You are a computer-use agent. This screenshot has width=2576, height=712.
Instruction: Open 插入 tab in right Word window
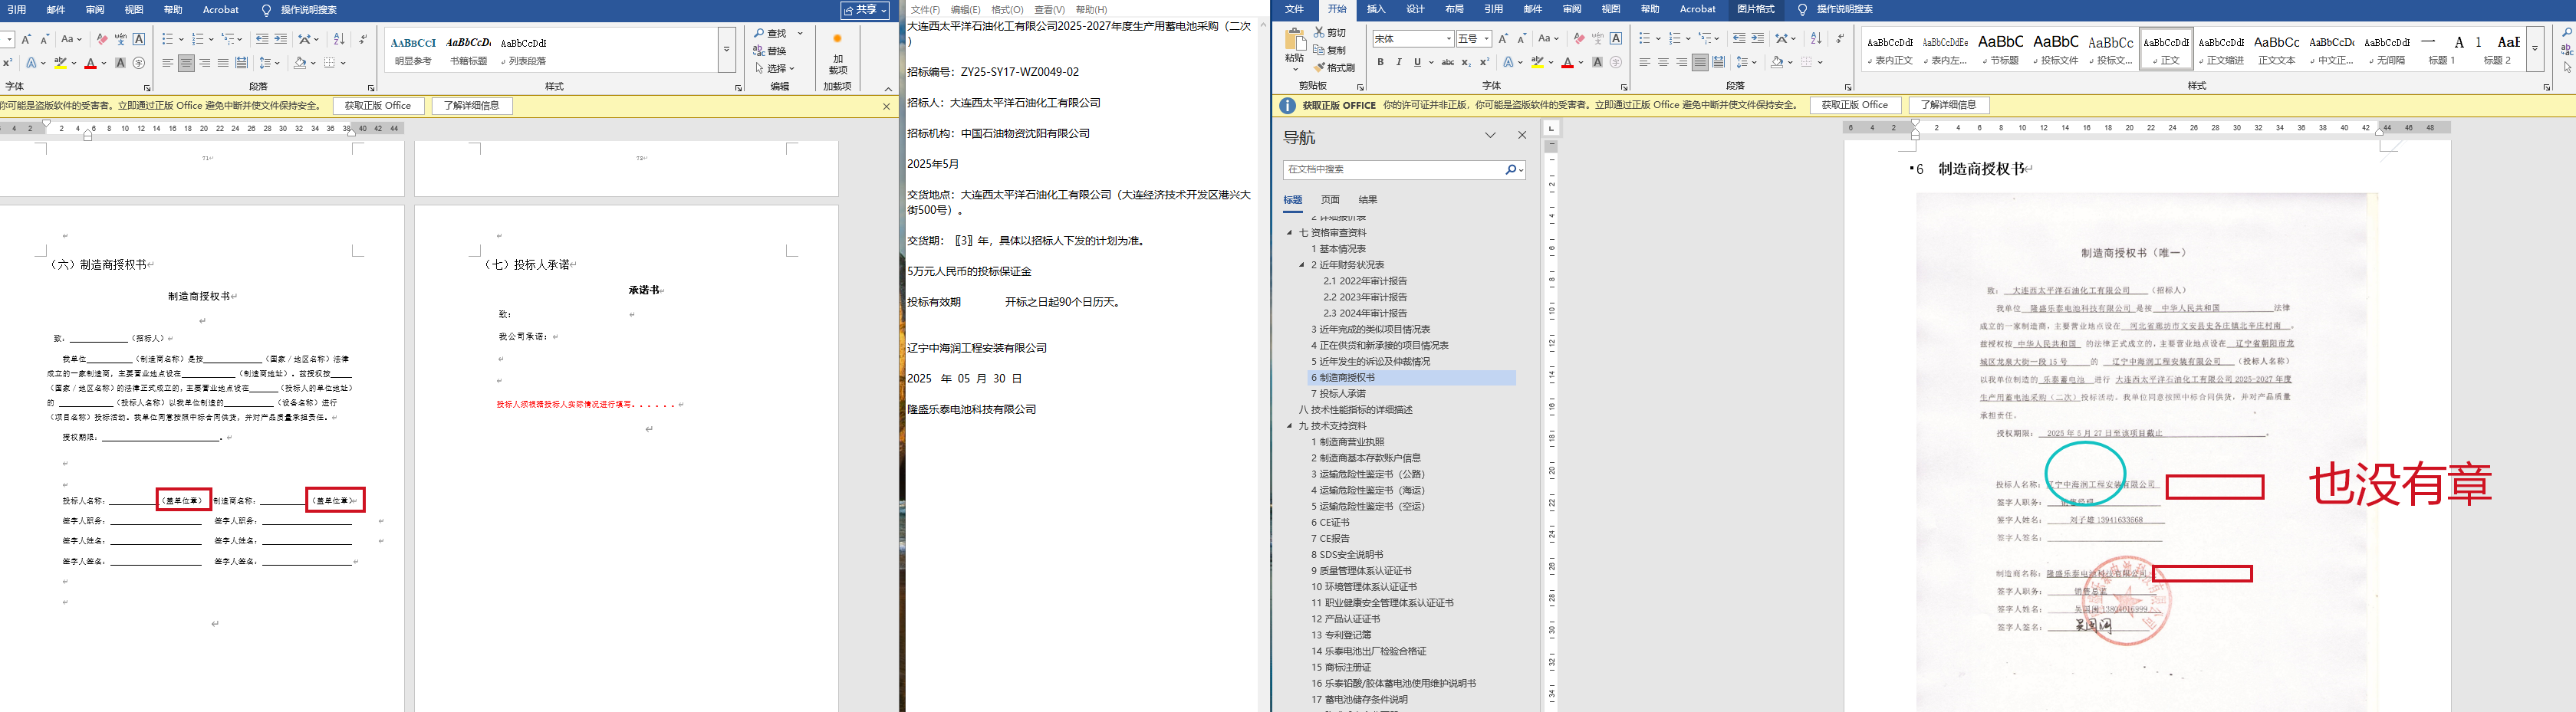click(1376, 9)
